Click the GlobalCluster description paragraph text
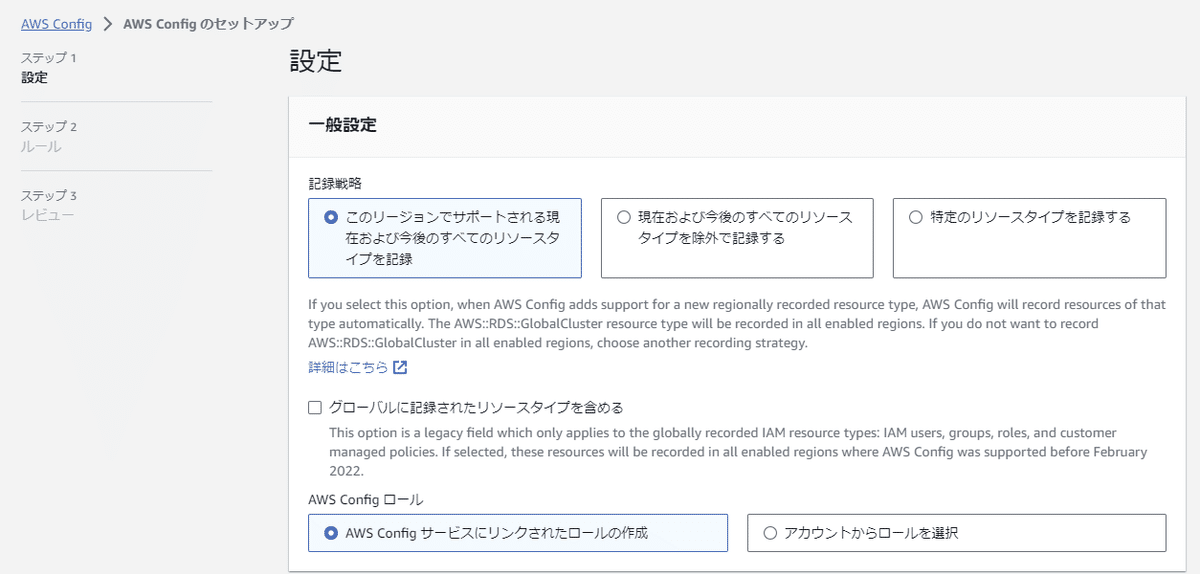The width and height of the screenshot is (1200, 574). coord(737,323)
